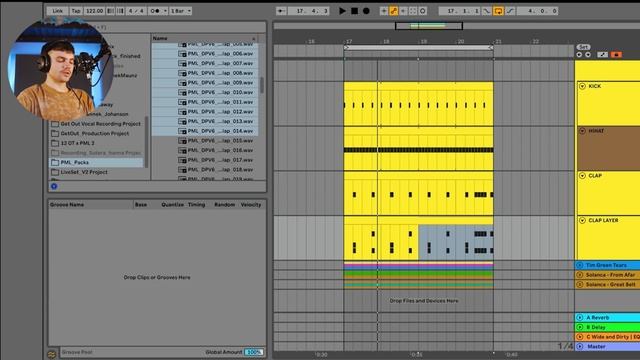Click the Groove Name column header
The image size is (640, 360).
91,204
